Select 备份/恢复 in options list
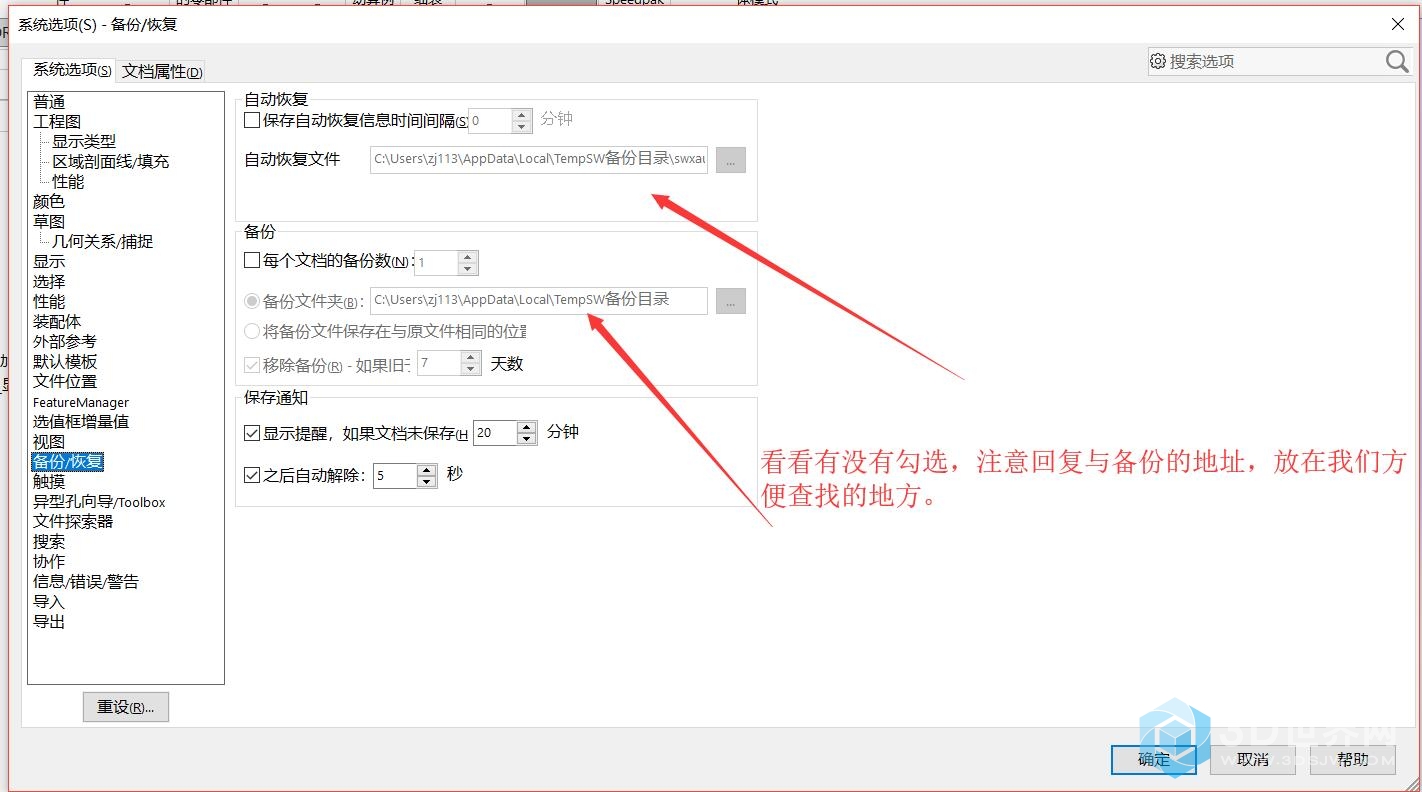 (x=68, y=462)
